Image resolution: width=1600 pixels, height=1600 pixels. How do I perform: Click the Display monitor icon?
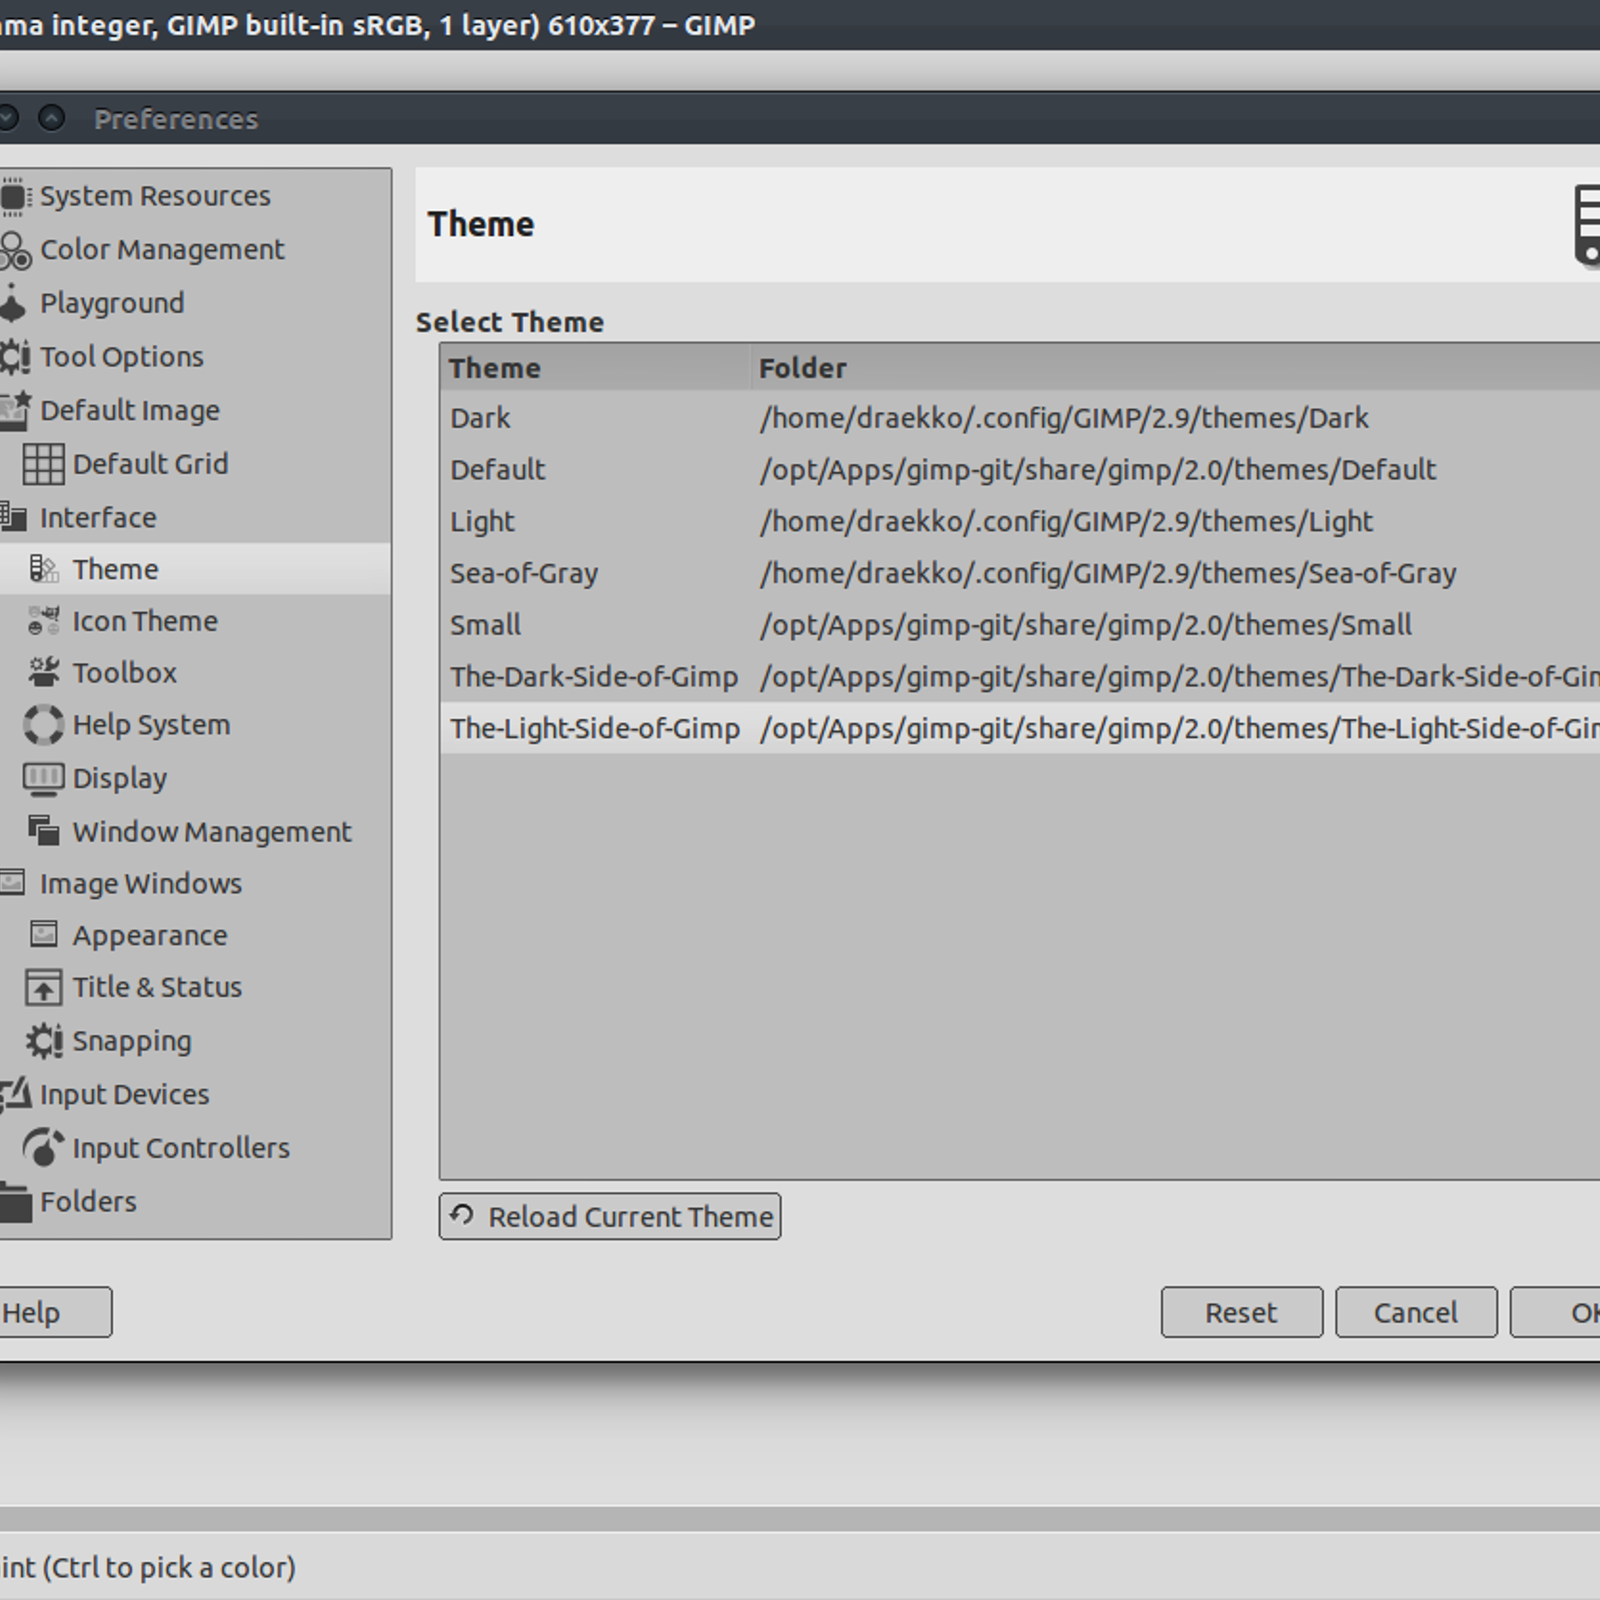(43, 779)
